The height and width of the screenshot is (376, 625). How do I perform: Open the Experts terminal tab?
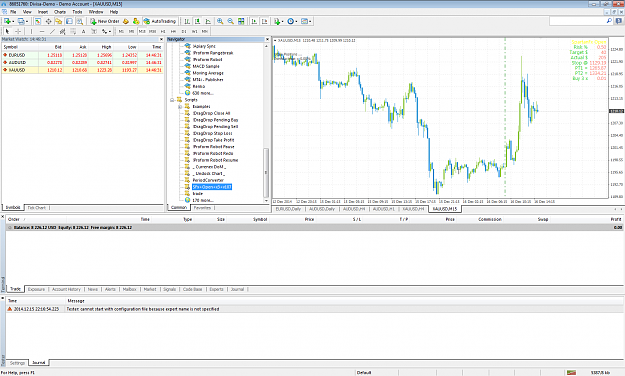pos(216,289)
